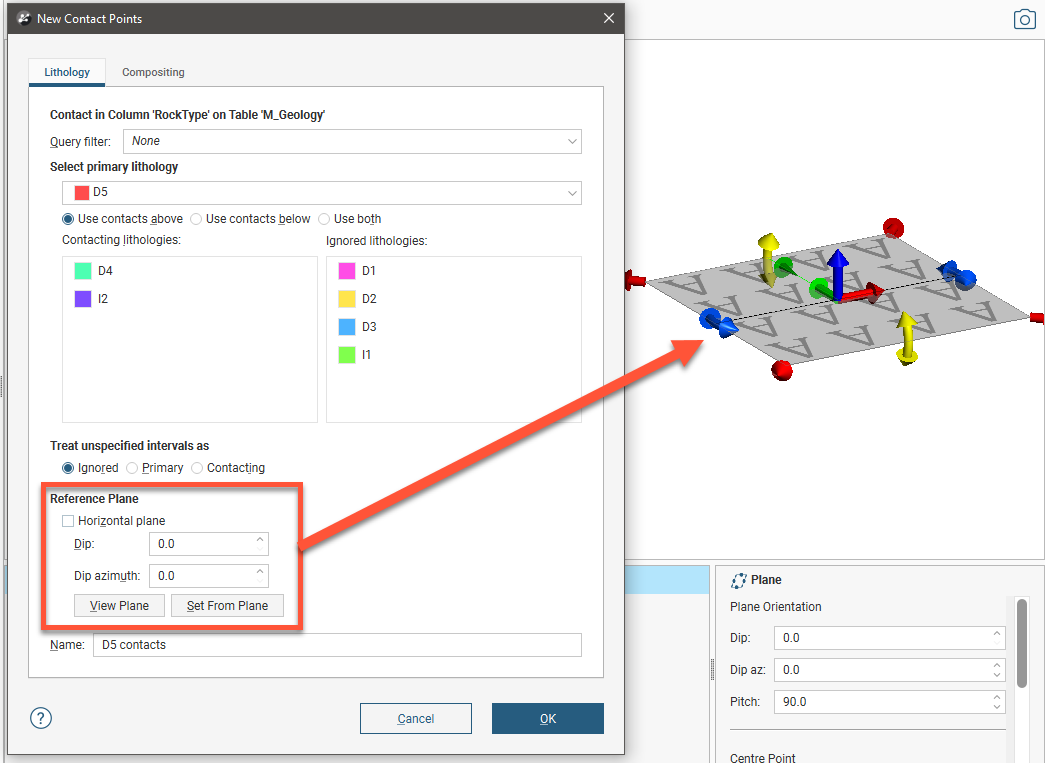Select the Use contacts below option
The image size is (1045, 763).
click(x=197, y=219)
